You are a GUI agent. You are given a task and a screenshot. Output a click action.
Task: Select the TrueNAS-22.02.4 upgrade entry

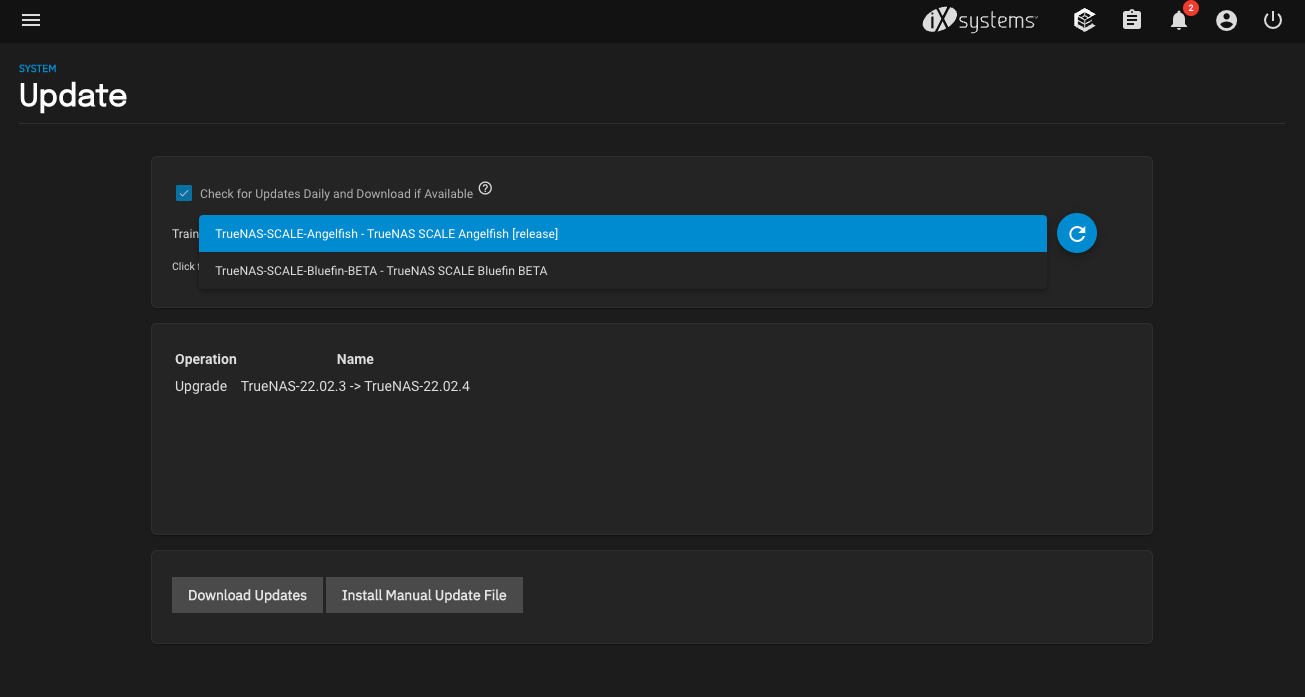(x=355, y=386)
